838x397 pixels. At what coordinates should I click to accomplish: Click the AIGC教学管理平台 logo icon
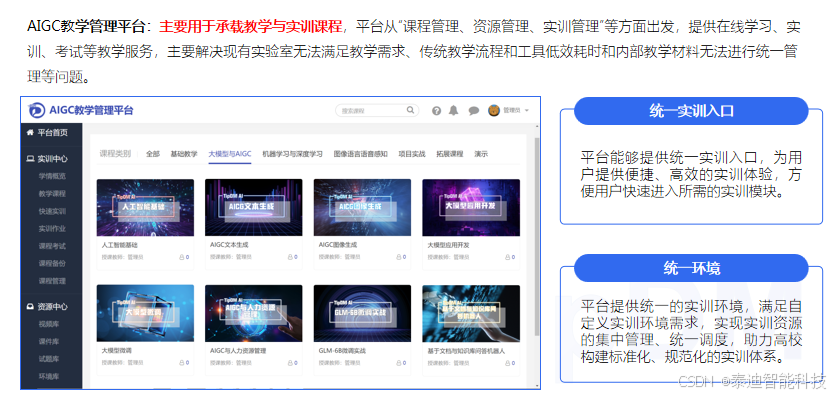point(36,110)
